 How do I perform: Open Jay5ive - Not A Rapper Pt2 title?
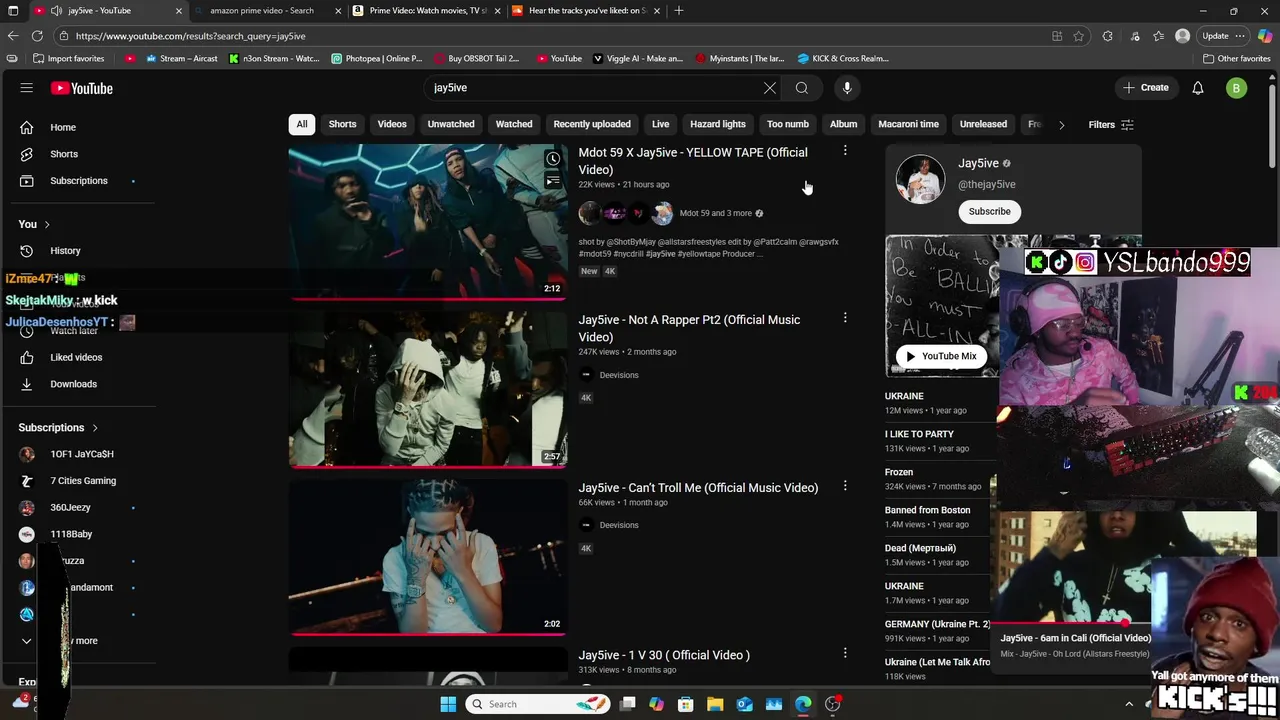coord(689,328)
